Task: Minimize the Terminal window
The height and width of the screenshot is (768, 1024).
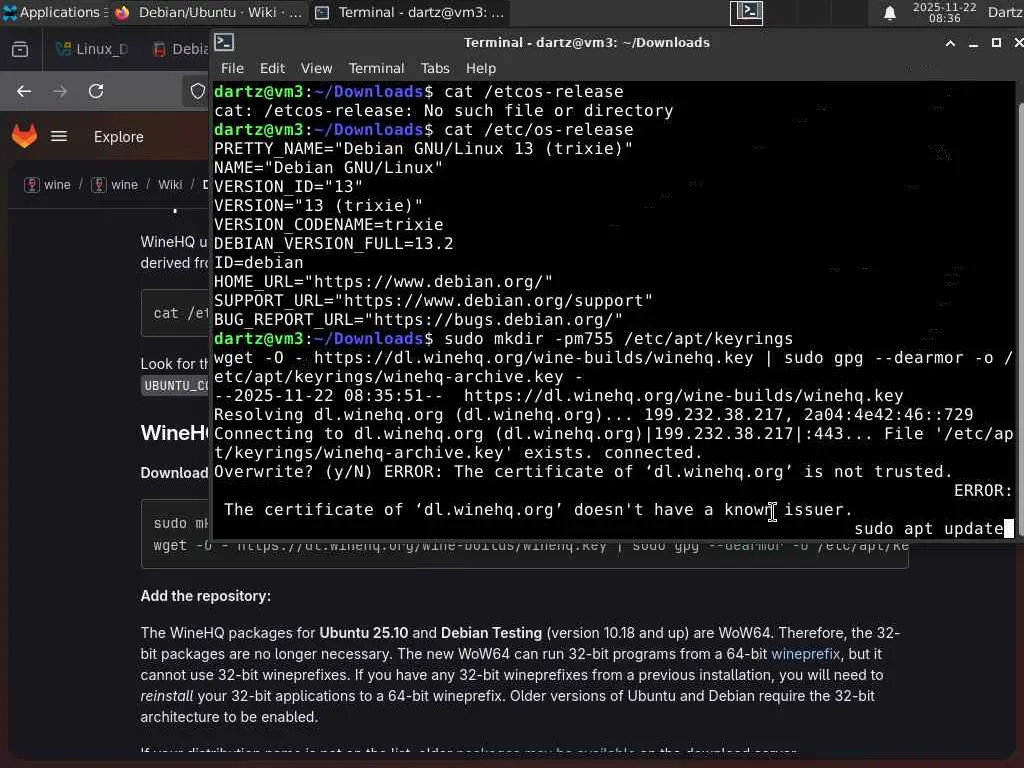Action: [973, 43]
